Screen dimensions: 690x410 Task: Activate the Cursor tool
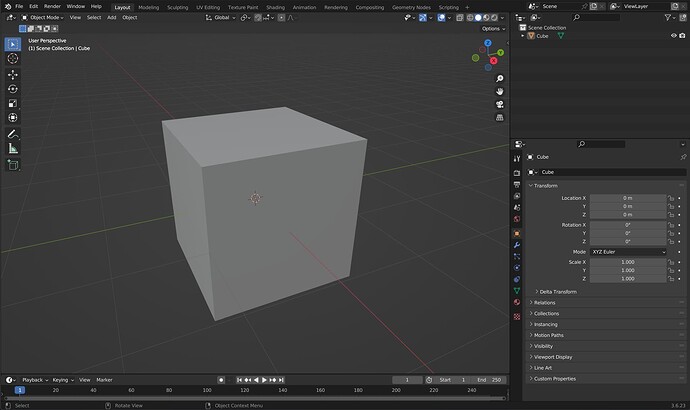[x=13, y=59]
